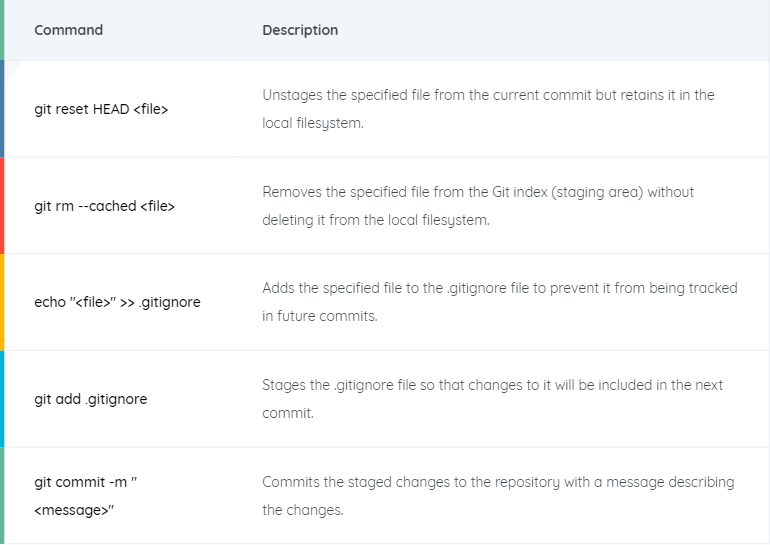Image resolution: width=770 pixels, height=545 pixels.
Task: Select the git add .gitignore command
Action: point(91,399)
